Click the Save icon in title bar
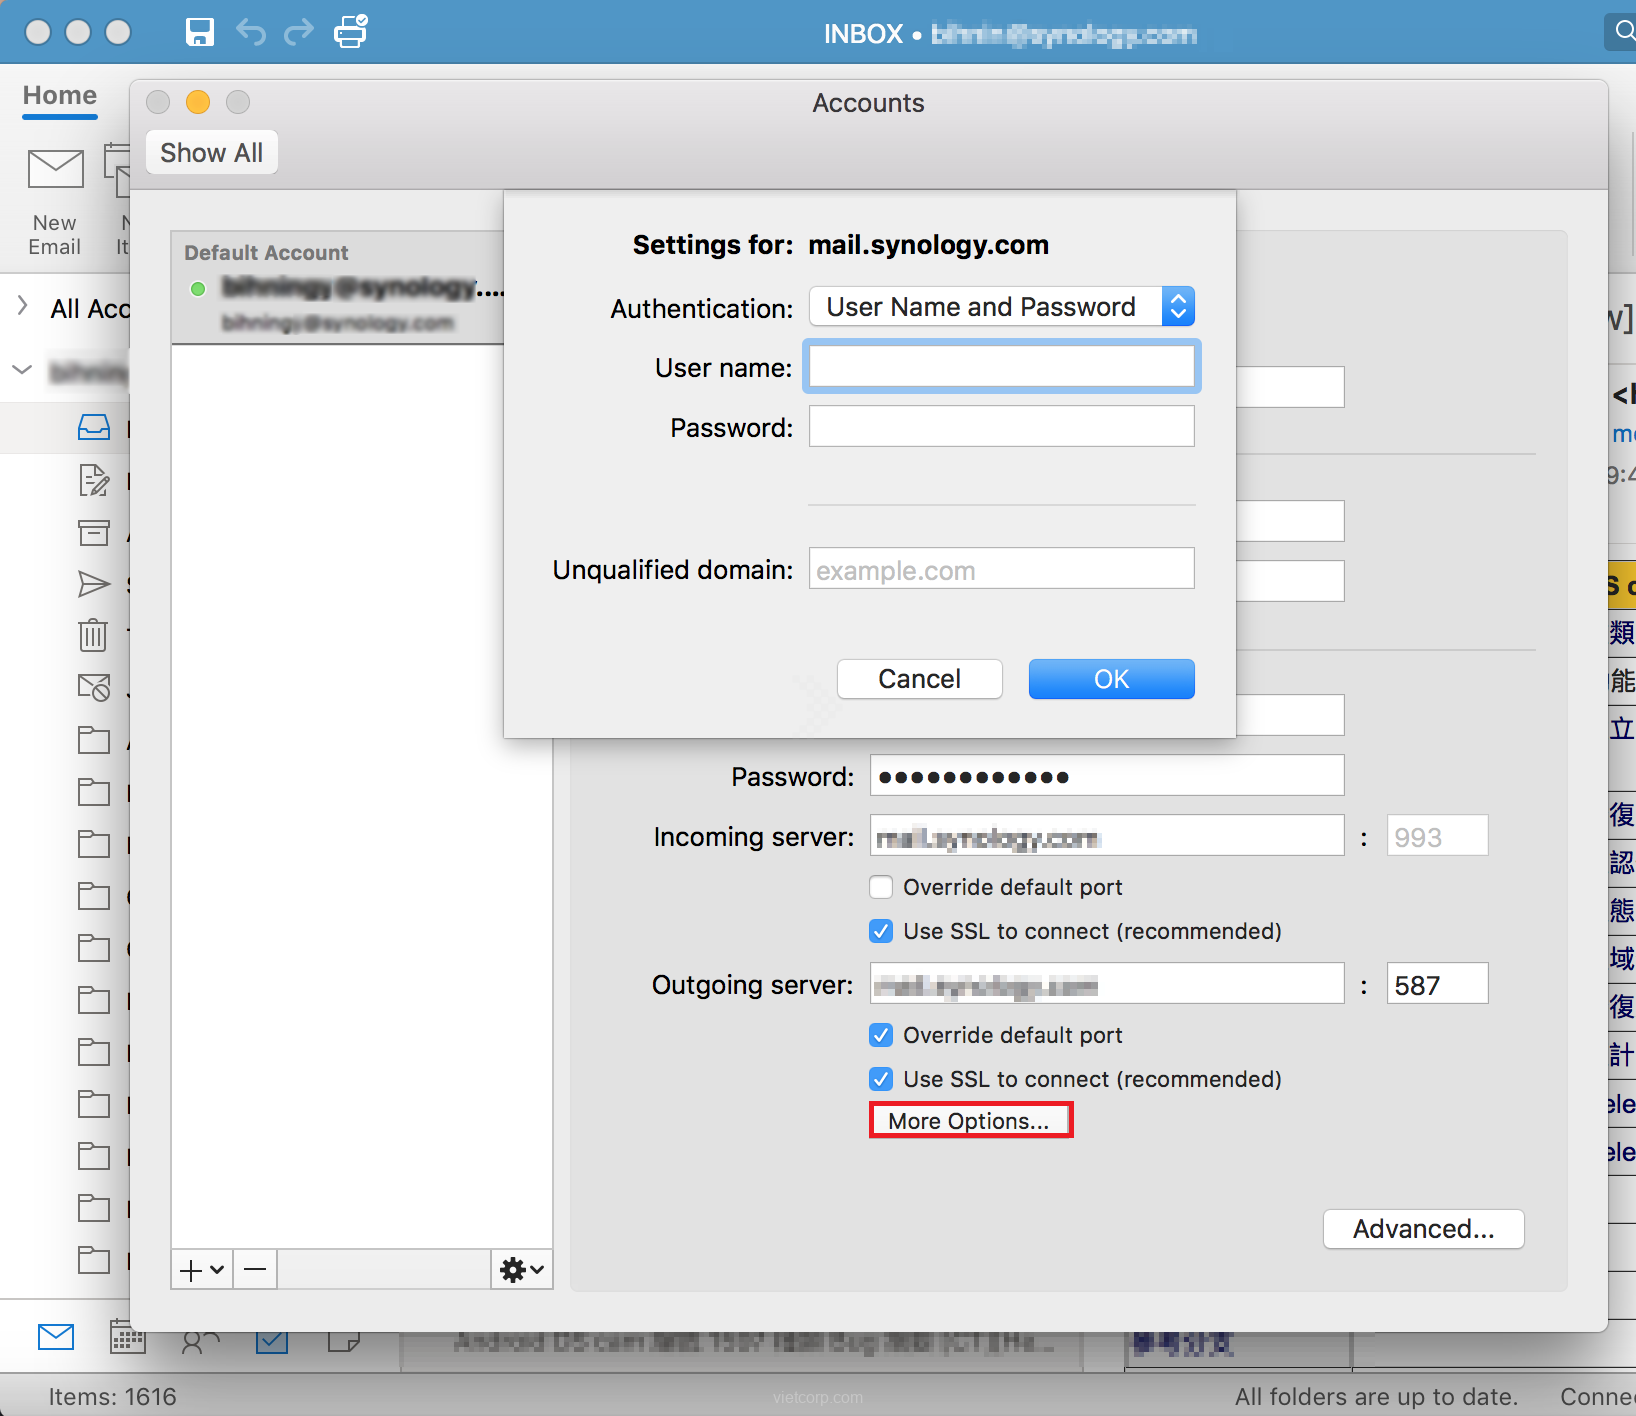 (200, 32)
